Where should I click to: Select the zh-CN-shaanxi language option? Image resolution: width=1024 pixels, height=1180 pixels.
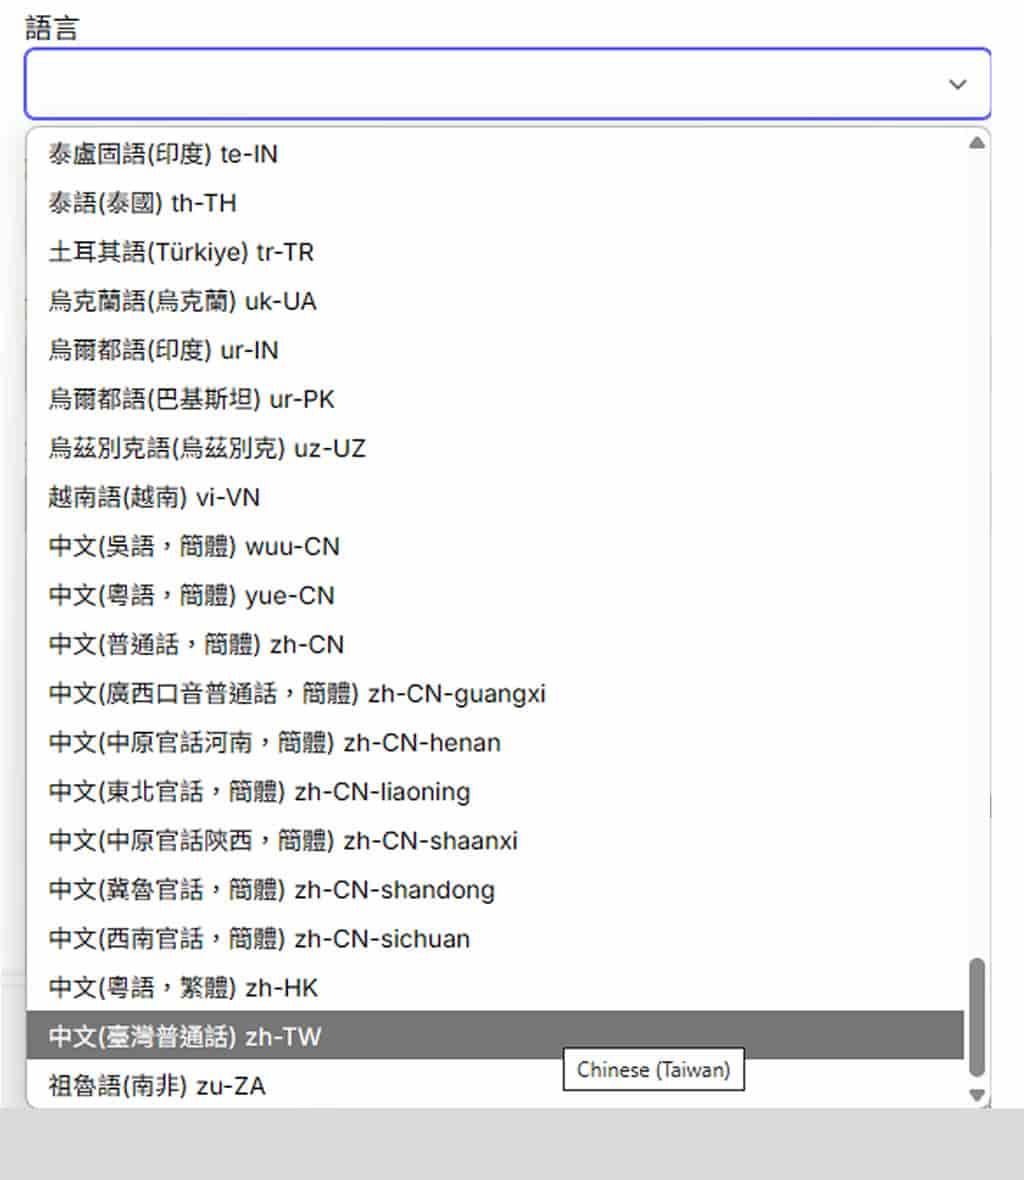495,841
